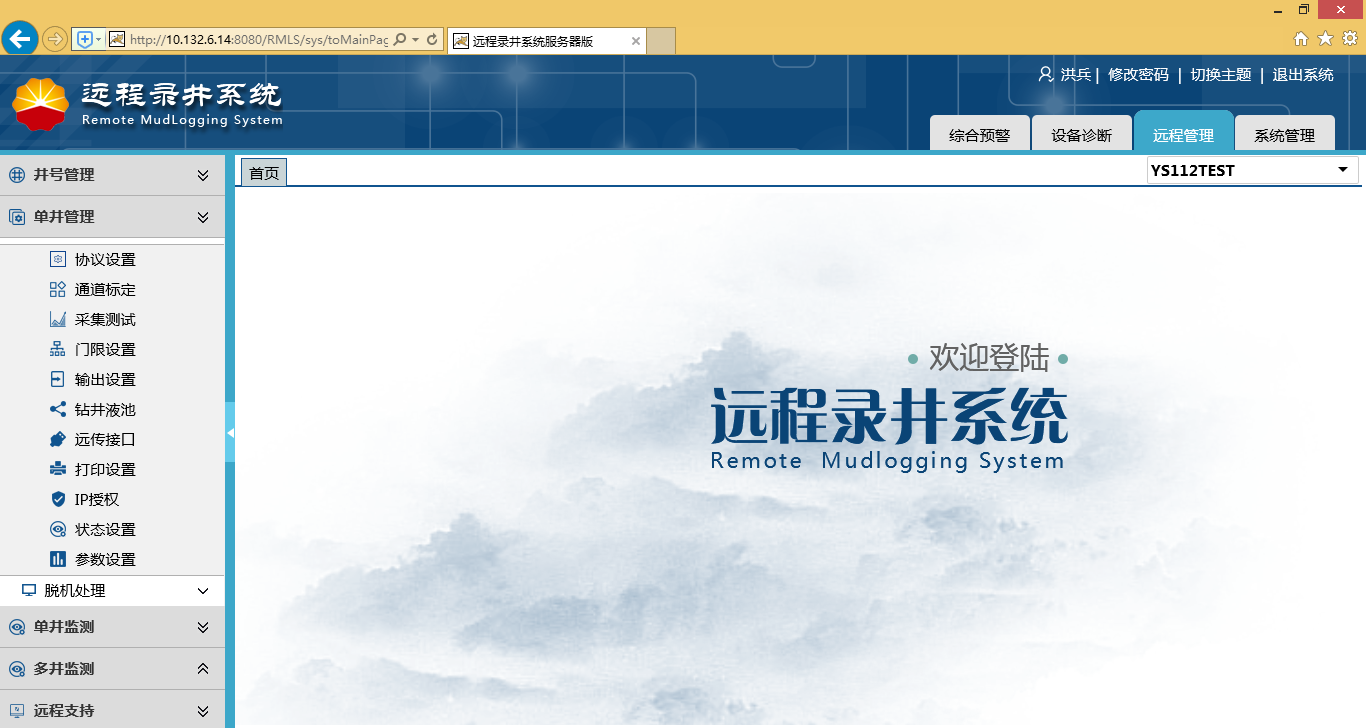Click 退出系统 to log out
Image resolution: width=1366 pixels, height=728 pixels.
(1302, 75)
